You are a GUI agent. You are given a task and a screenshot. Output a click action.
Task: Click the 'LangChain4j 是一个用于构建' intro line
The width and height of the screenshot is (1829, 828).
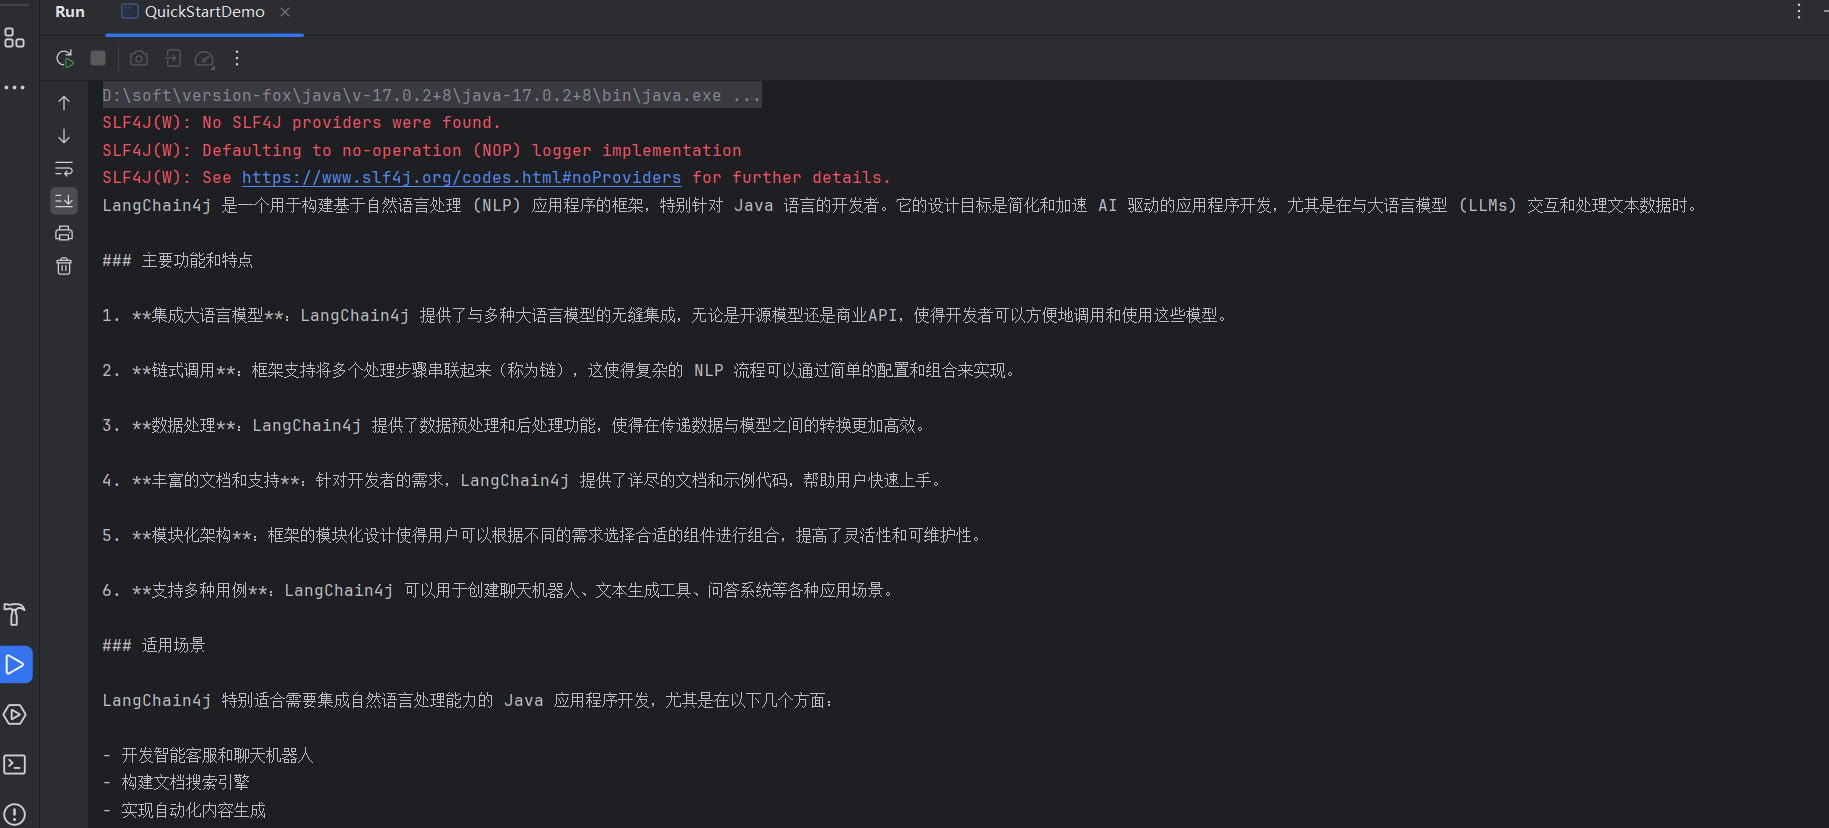(x=901, y=206)
